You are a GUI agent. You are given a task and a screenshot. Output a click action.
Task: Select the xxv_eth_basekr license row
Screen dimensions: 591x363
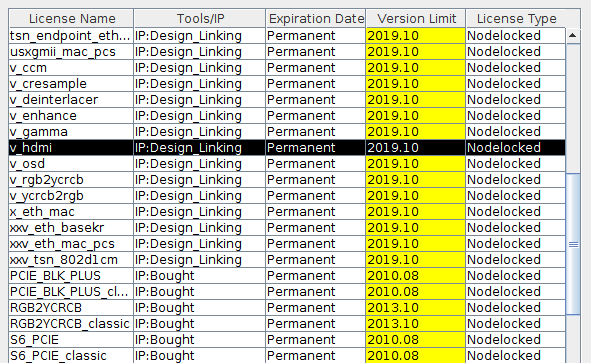click(x=287, y=228)
